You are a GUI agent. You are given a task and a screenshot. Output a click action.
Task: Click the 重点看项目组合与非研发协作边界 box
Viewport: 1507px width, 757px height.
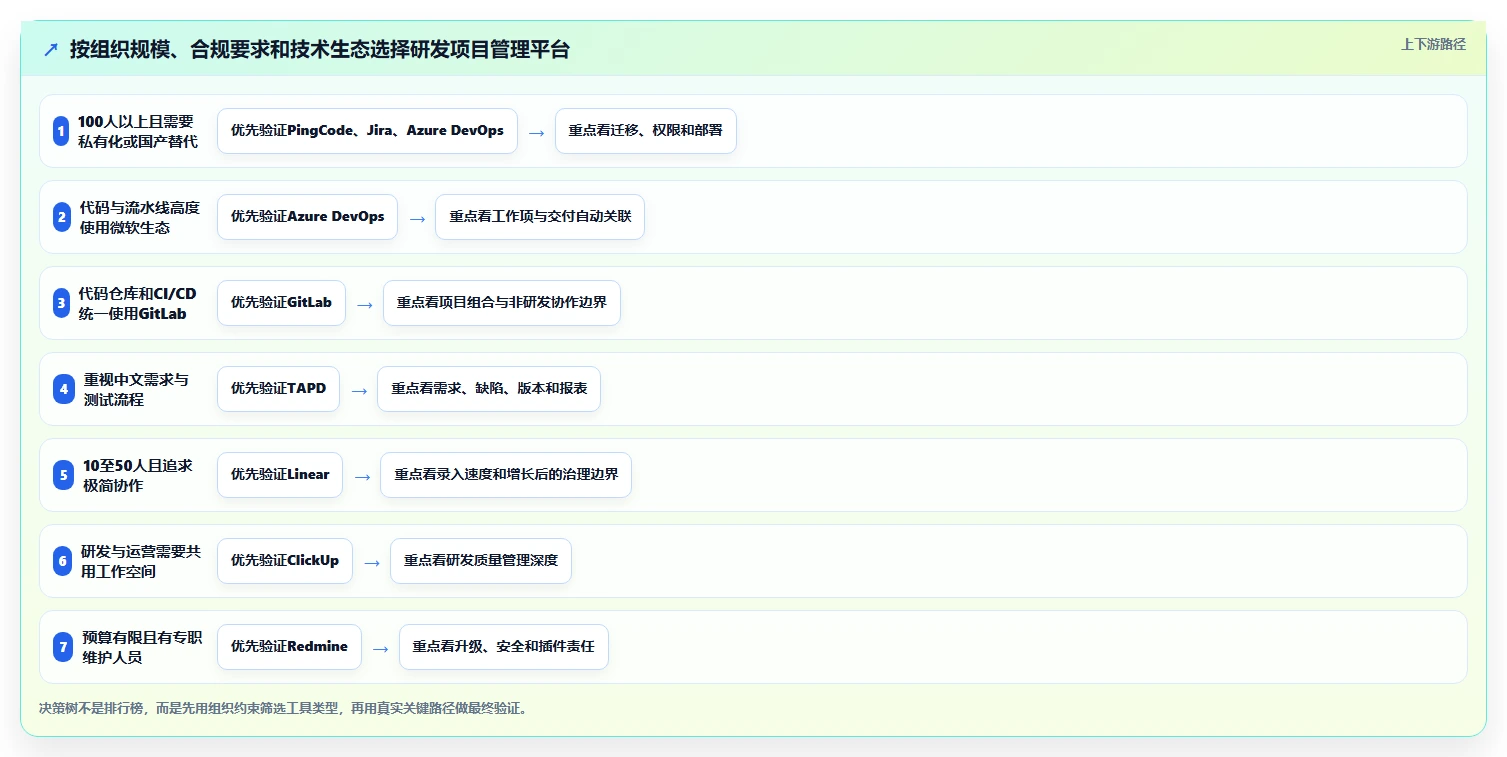pos(502,303)
